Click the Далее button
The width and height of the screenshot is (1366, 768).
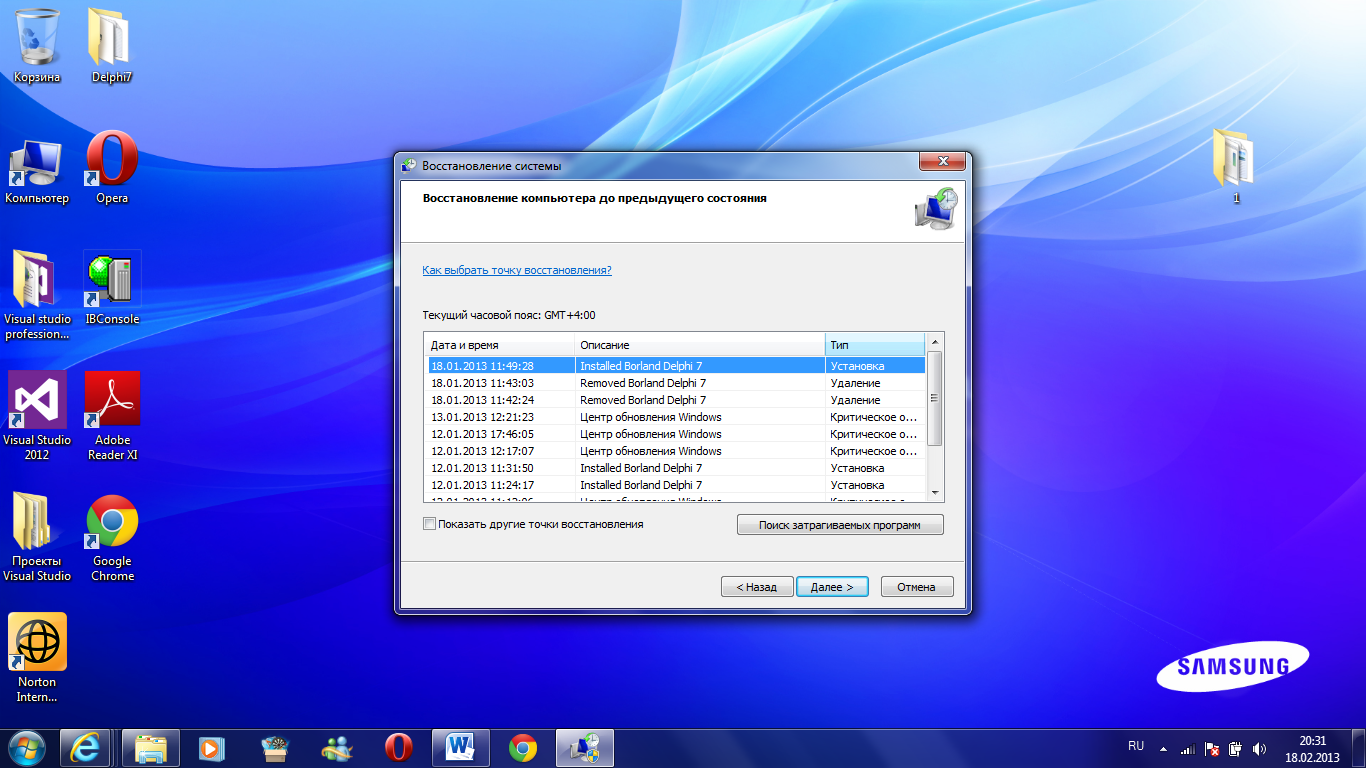coord(832,587)
